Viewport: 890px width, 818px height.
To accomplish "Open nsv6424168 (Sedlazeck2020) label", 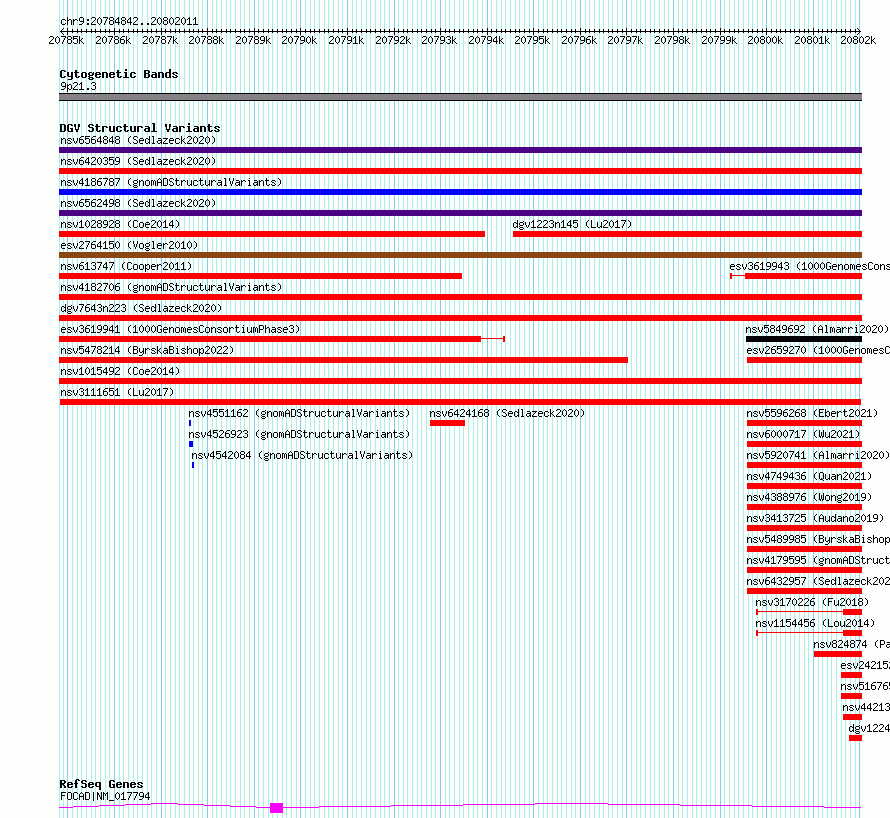I will click(x=507, y=413).
